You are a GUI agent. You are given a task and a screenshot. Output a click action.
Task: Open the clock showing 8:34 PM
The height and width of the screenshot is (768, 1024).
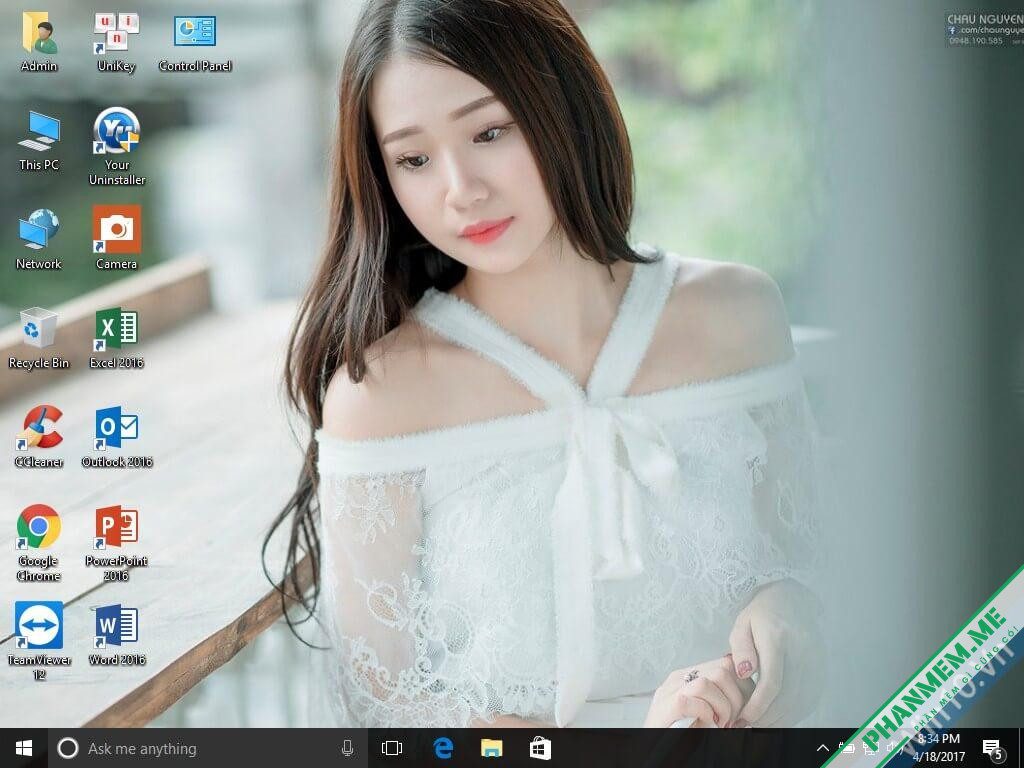[x=938, y=748]
